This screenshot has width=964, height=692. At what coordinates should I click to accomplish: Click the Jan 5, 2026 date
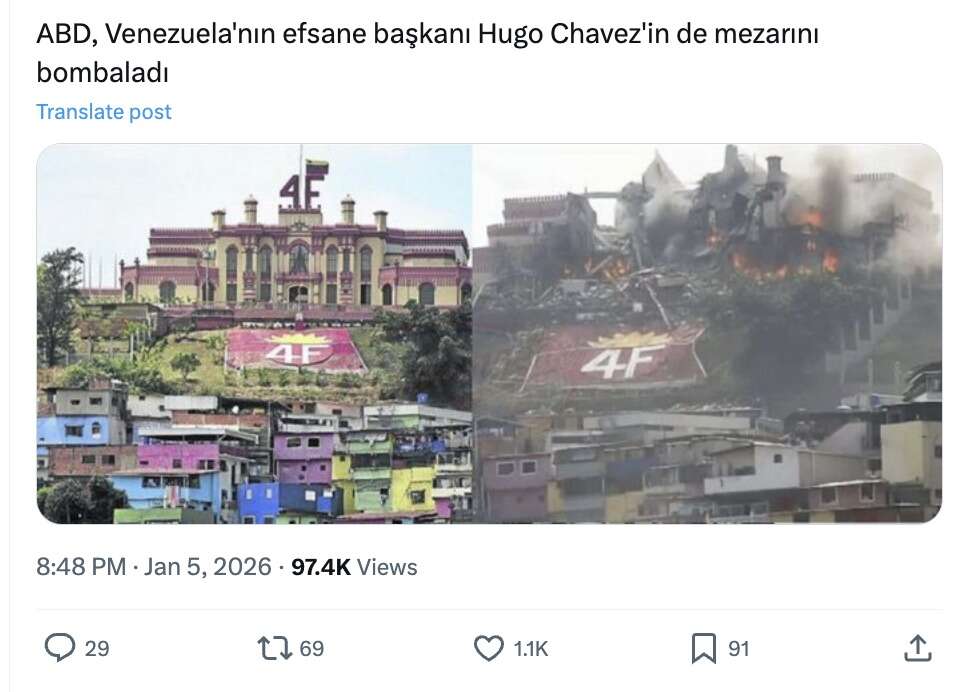207,567
